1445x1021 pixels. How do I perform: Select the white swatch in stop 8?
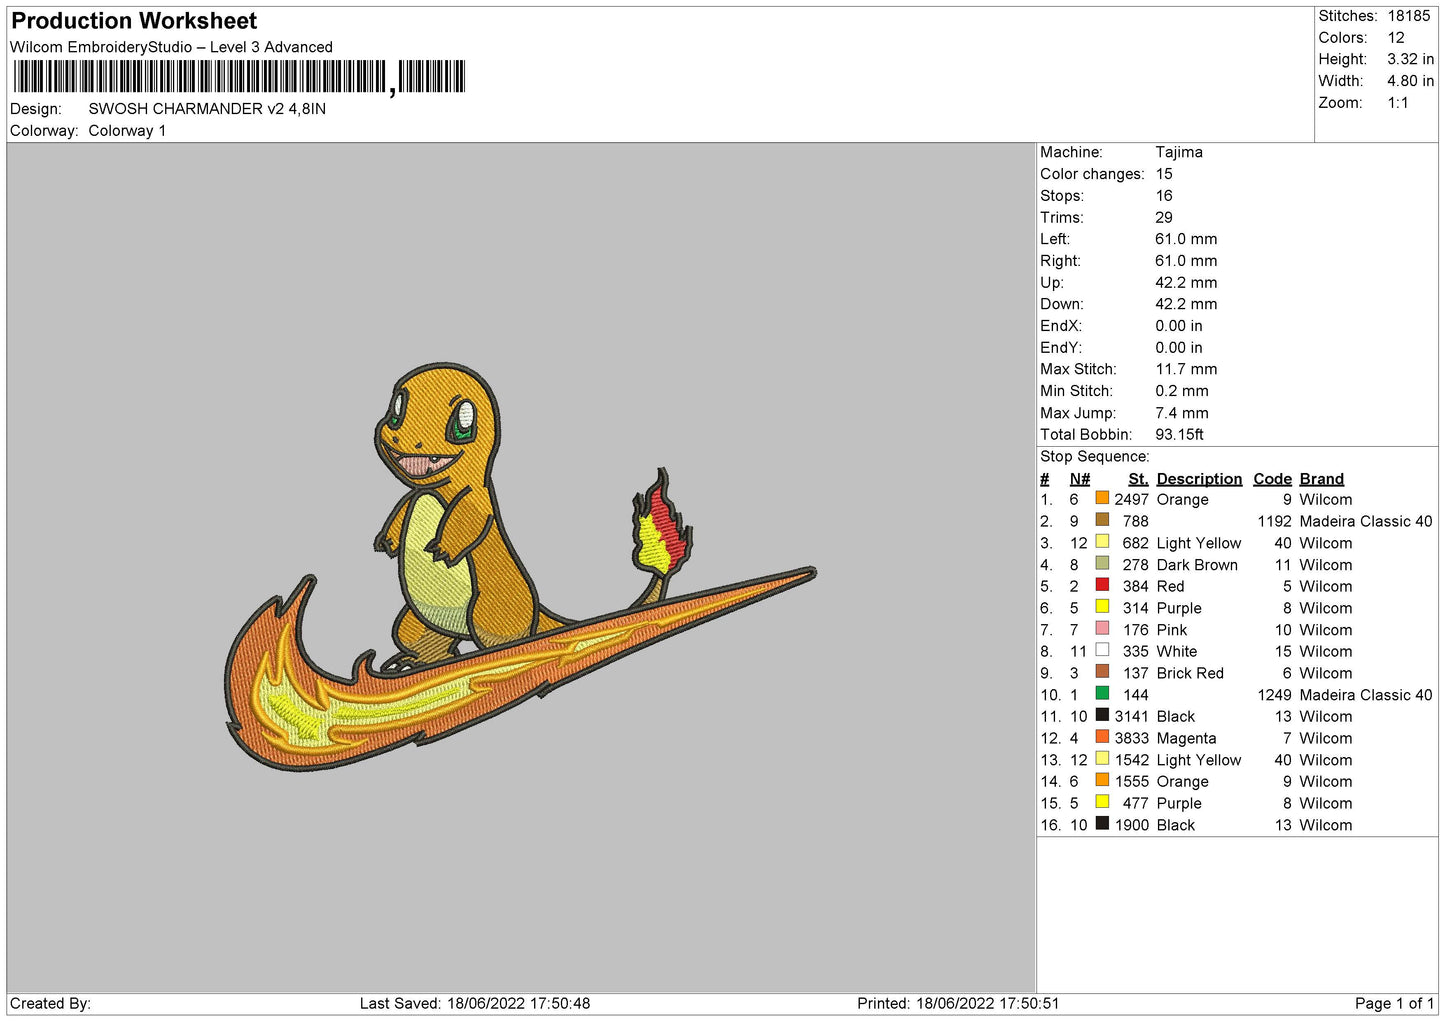tap(1102, 650)
